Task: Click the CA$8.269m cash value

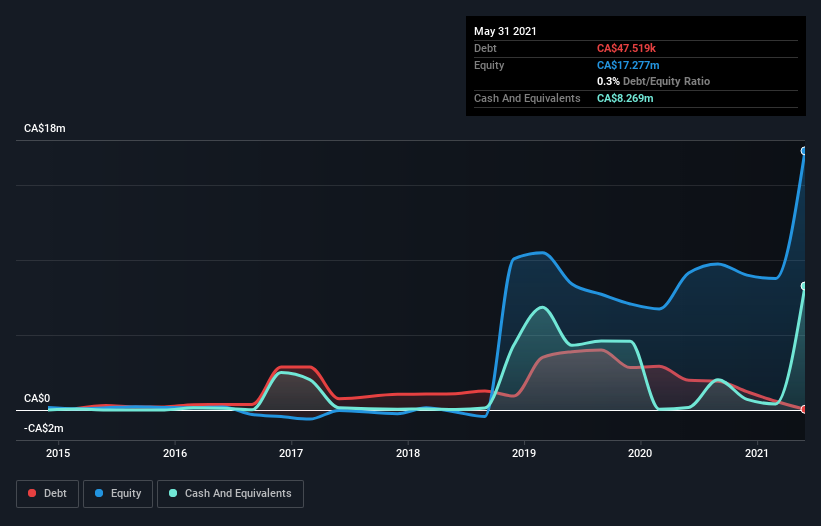Action: (x=625, y=98)
